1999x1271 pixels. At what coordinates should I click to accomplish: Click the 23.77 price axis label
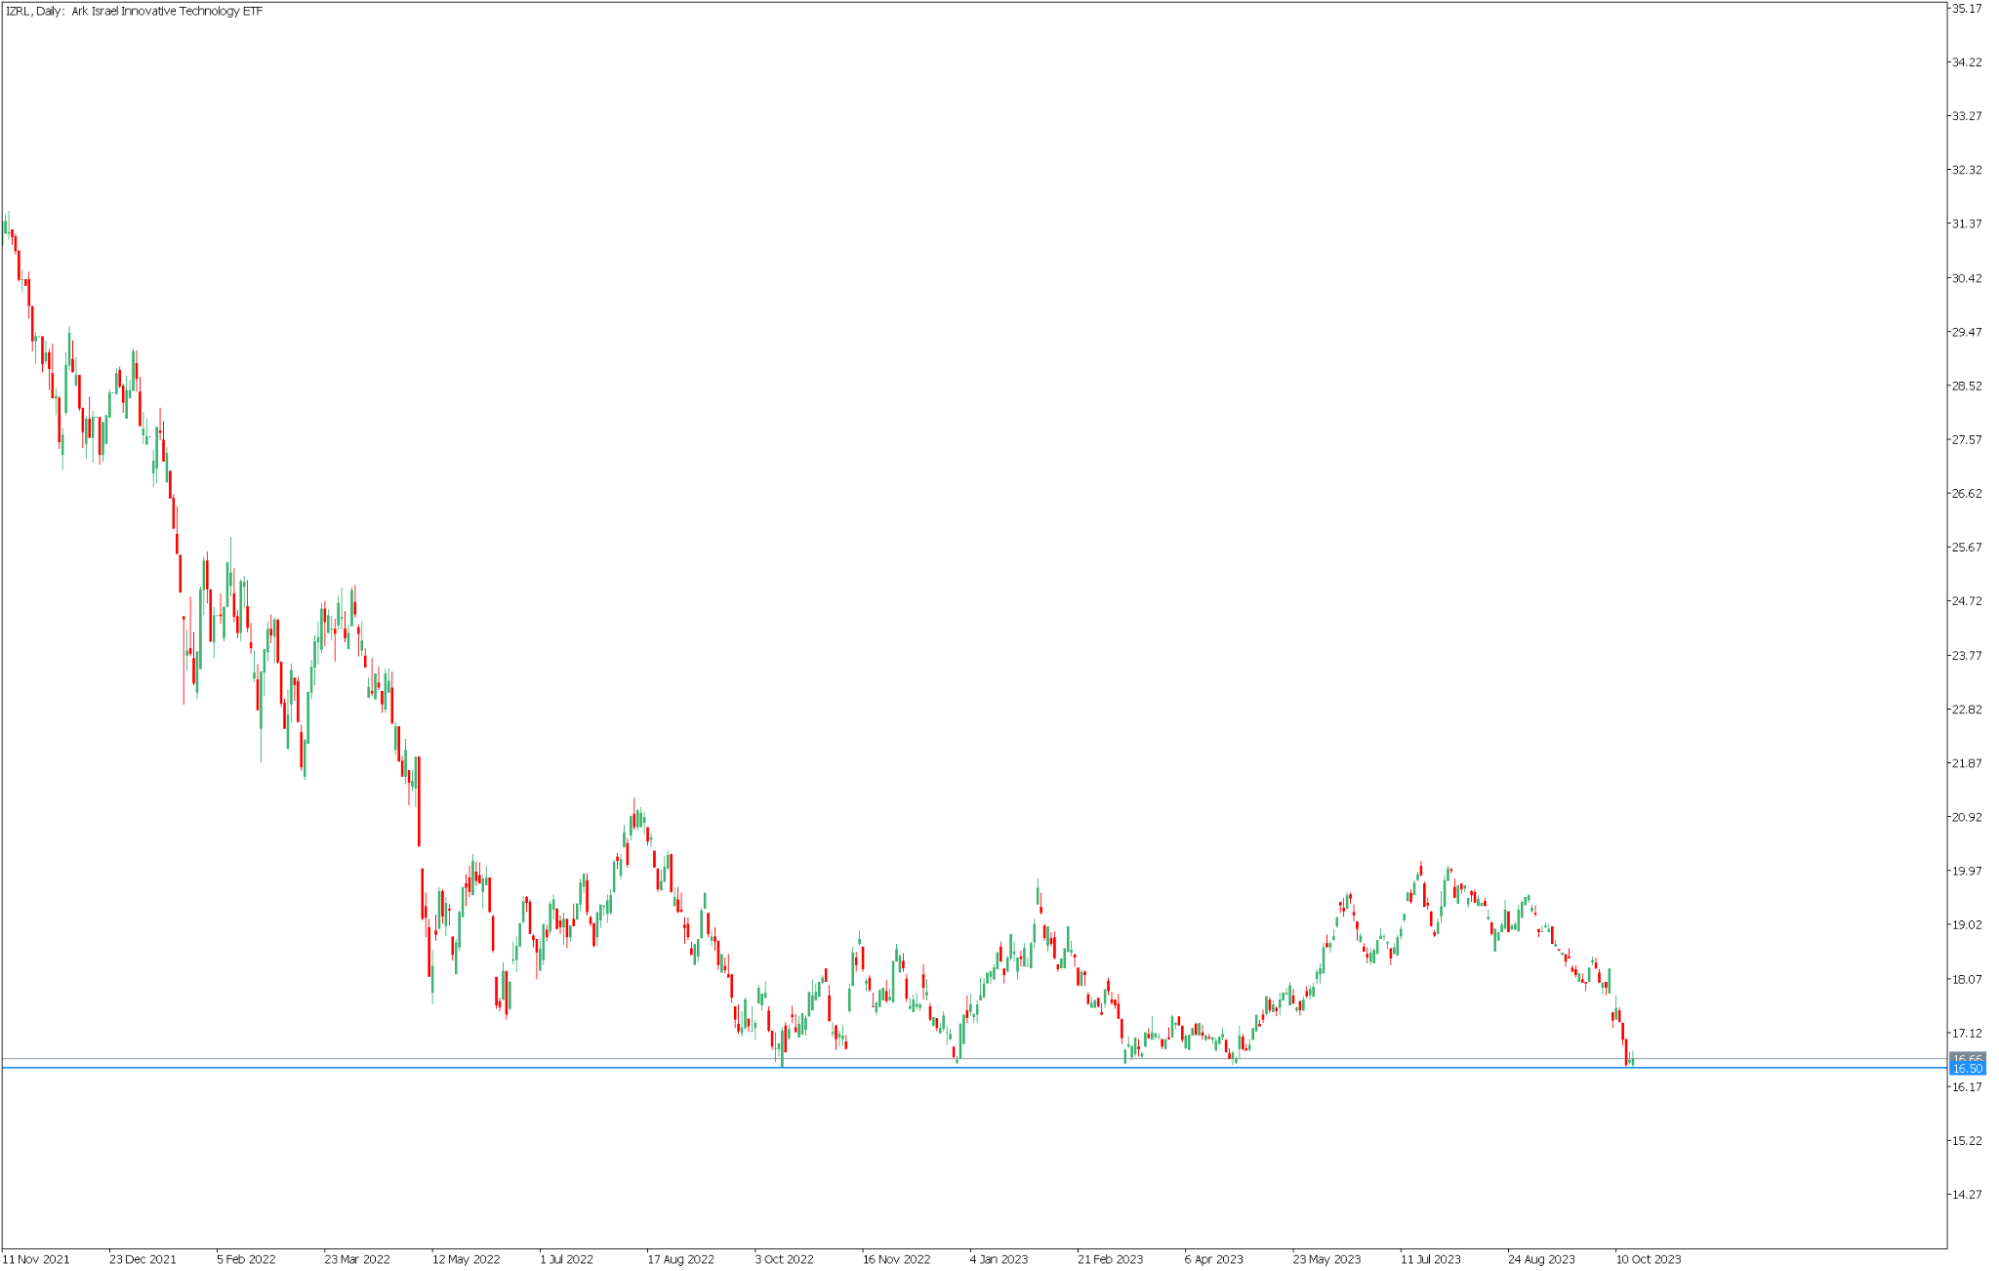point(1967,656)
